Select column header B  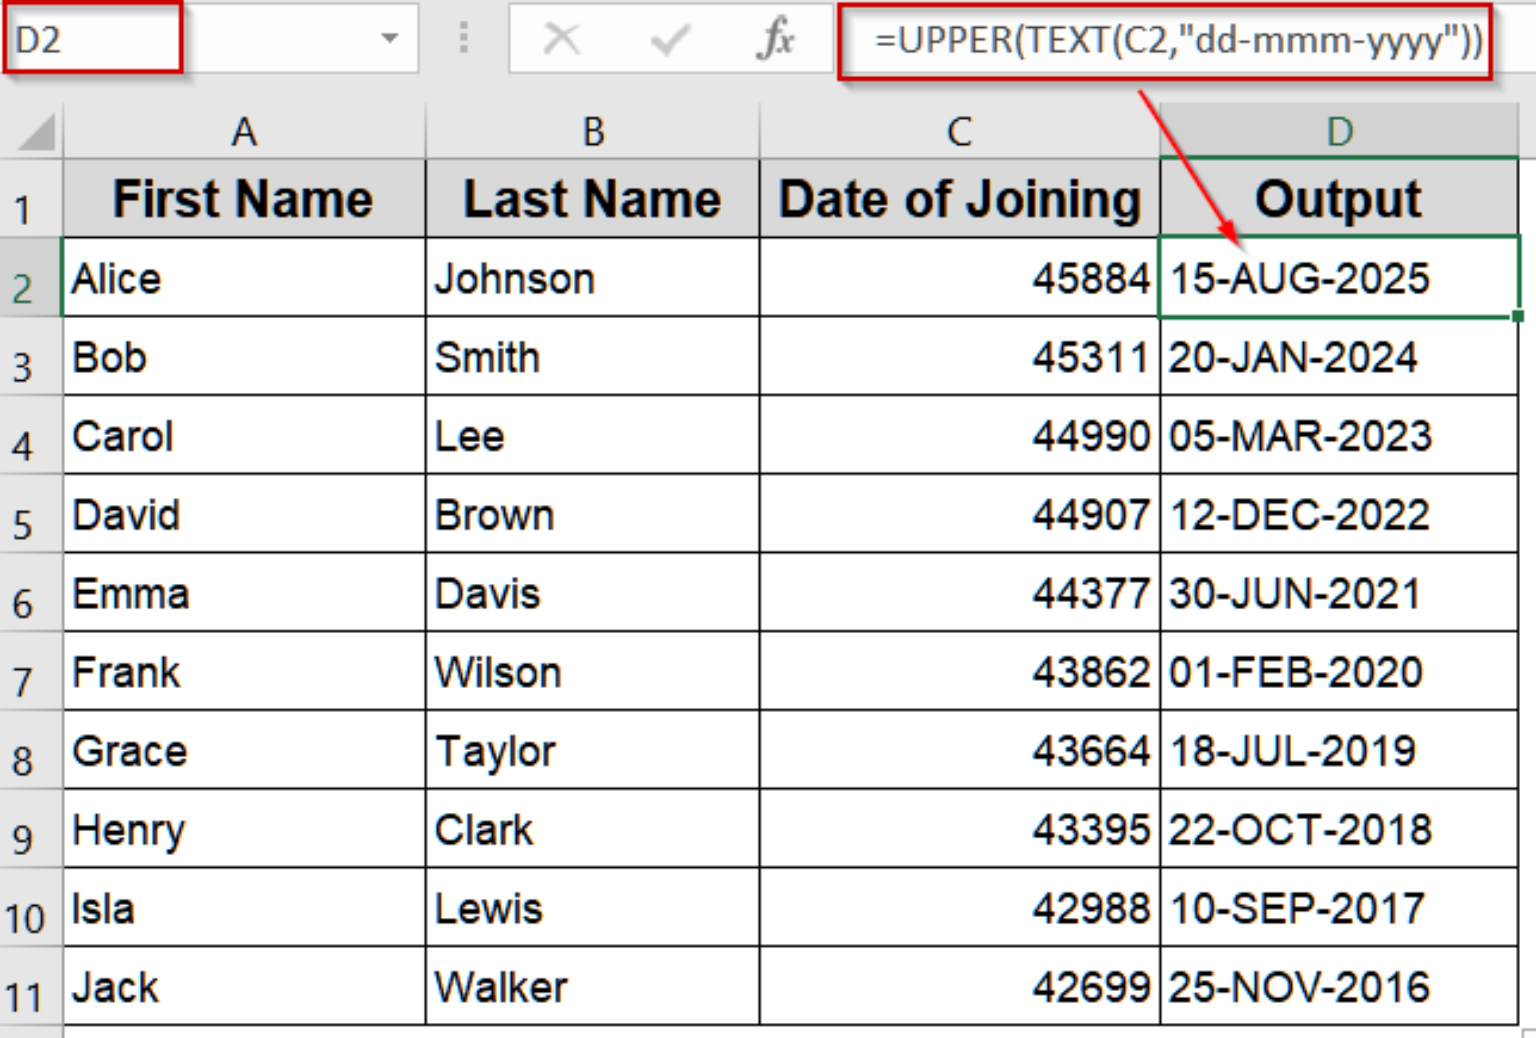[593, 130]
